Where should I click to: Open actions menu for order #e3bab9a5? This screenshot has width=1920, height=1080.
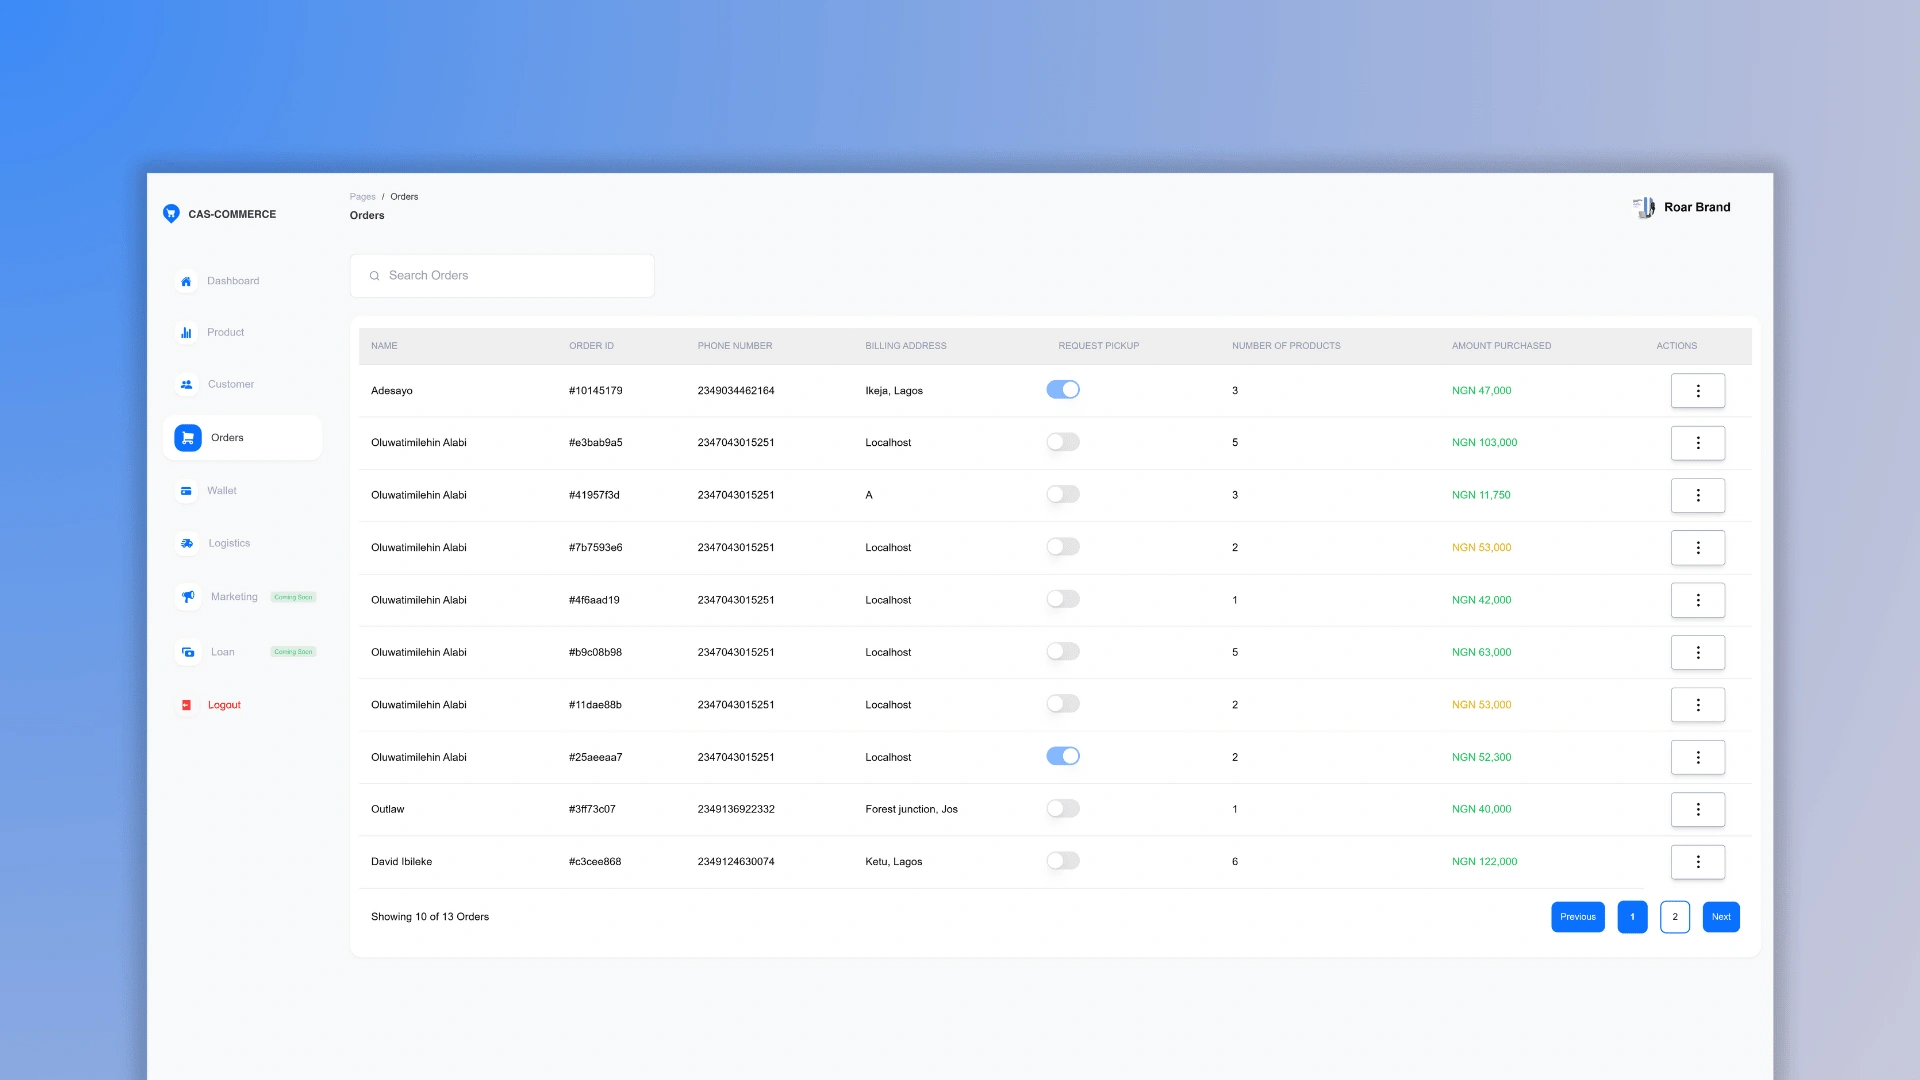pyautogui.click(x=1698, y=443)
